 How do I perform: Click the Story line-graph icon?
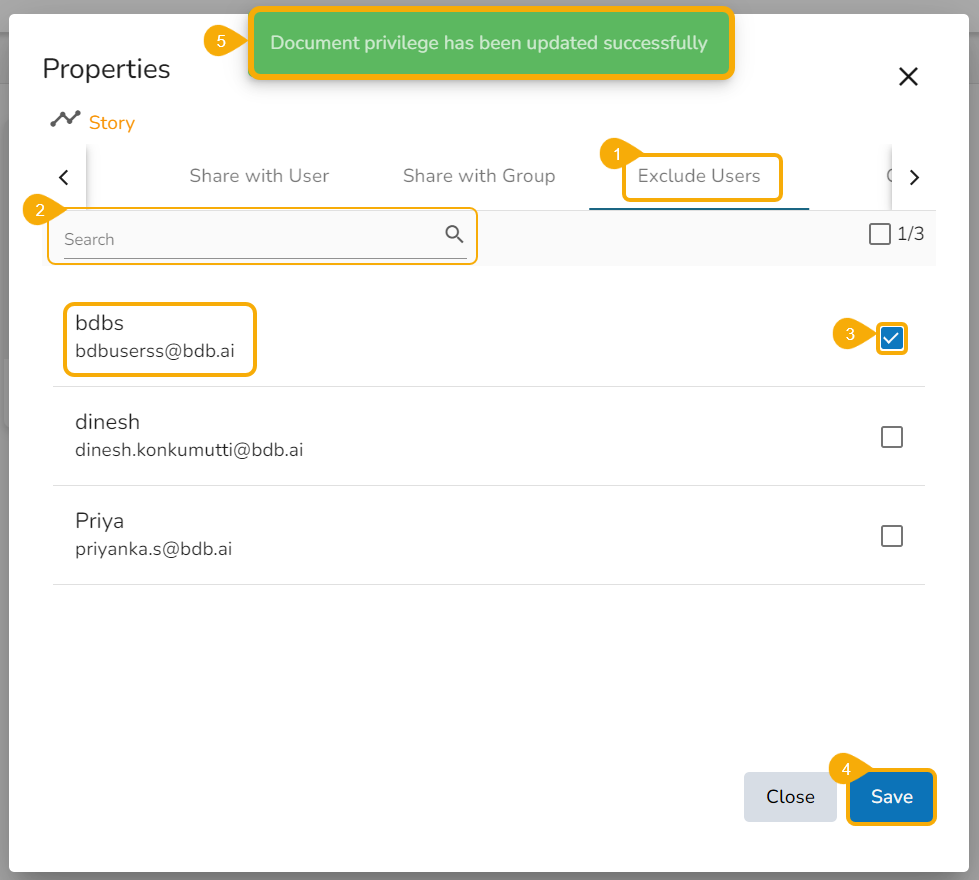[65, 120]
